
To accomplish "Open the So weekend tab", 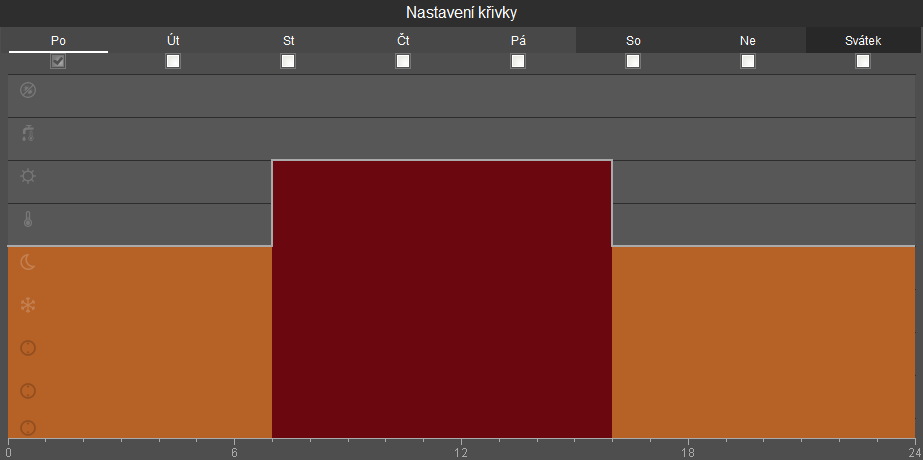I will pyautogui.click(x=633, y=41).
